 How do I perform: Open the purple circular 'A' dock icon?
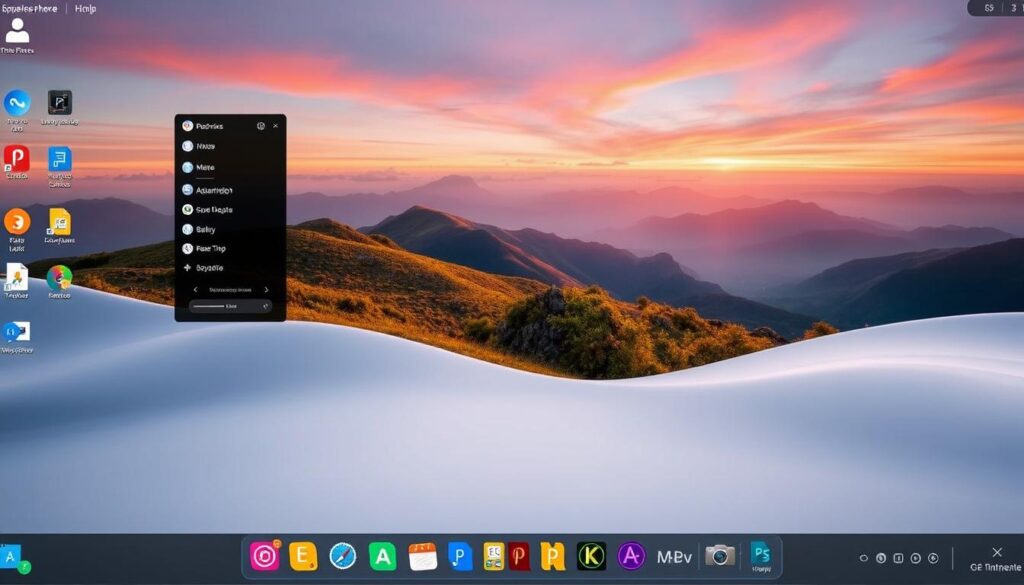coord(631,556)
